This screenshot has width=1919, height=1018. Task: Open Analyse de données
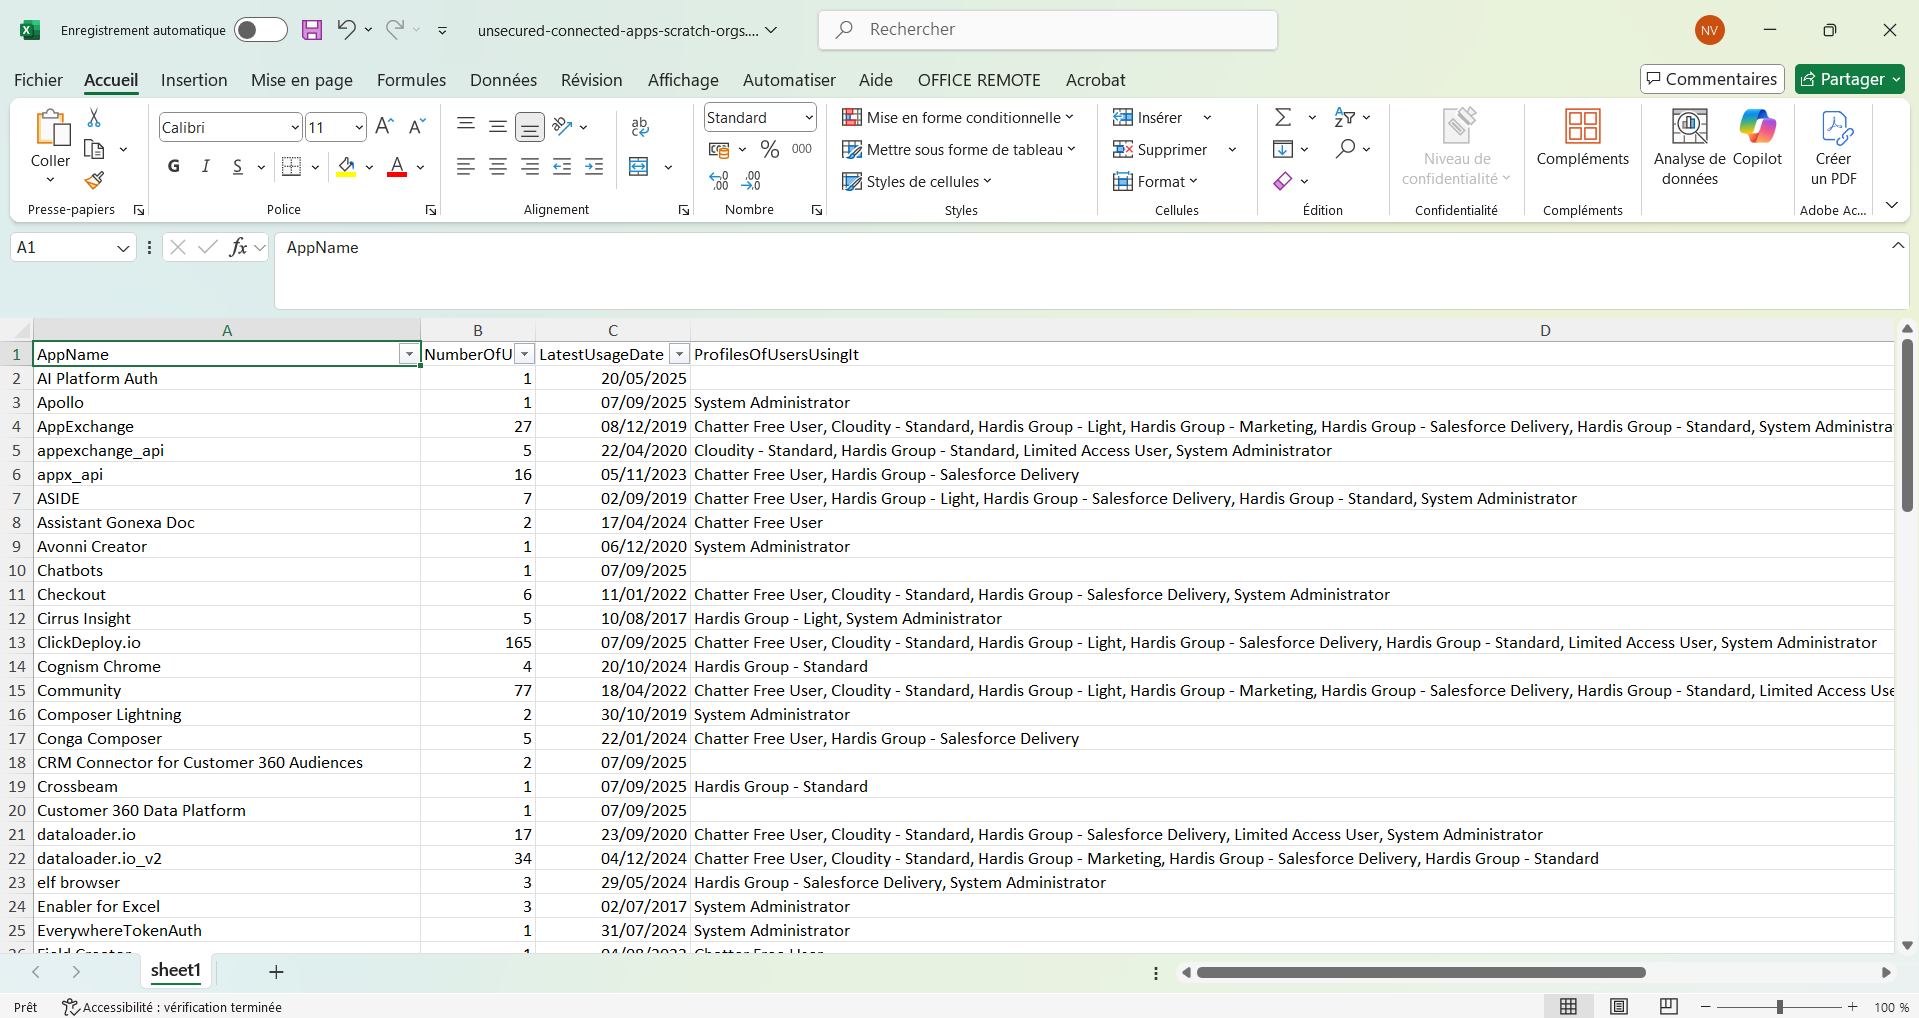pos(1690,147)
